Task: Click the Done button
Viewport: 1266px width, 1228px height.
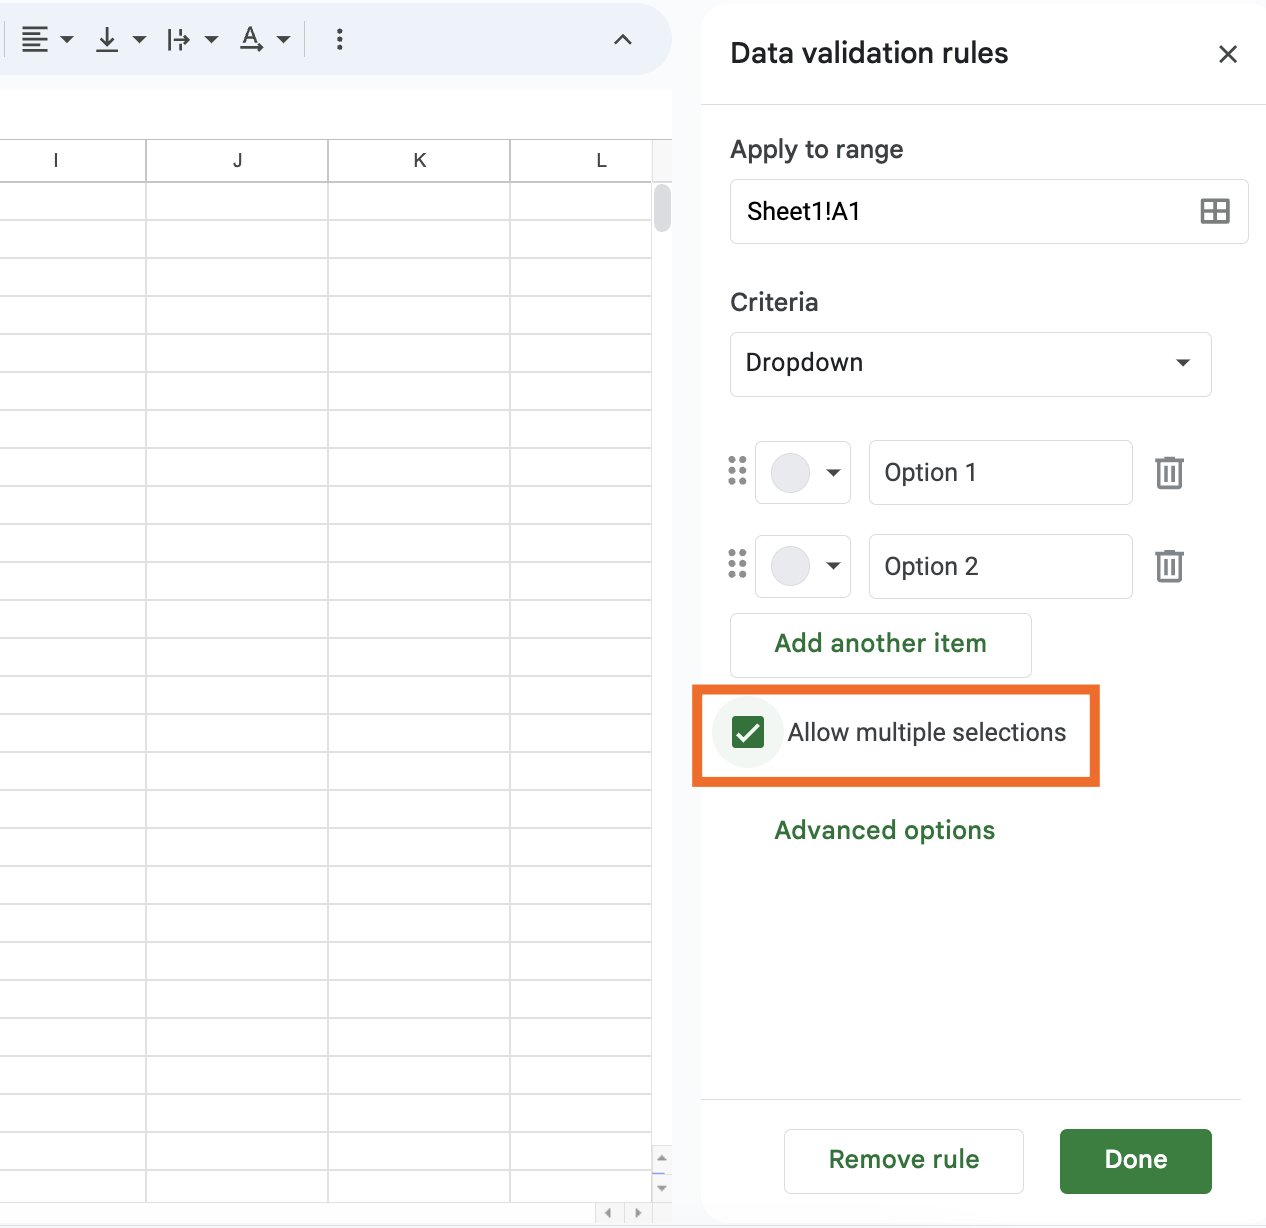Action: tap(1136, 1161)
